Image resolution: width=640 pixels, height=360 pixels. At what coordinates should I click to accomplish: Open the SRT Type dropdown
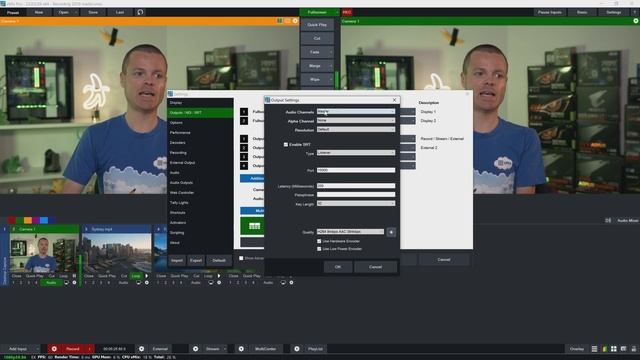pos(356,153)
